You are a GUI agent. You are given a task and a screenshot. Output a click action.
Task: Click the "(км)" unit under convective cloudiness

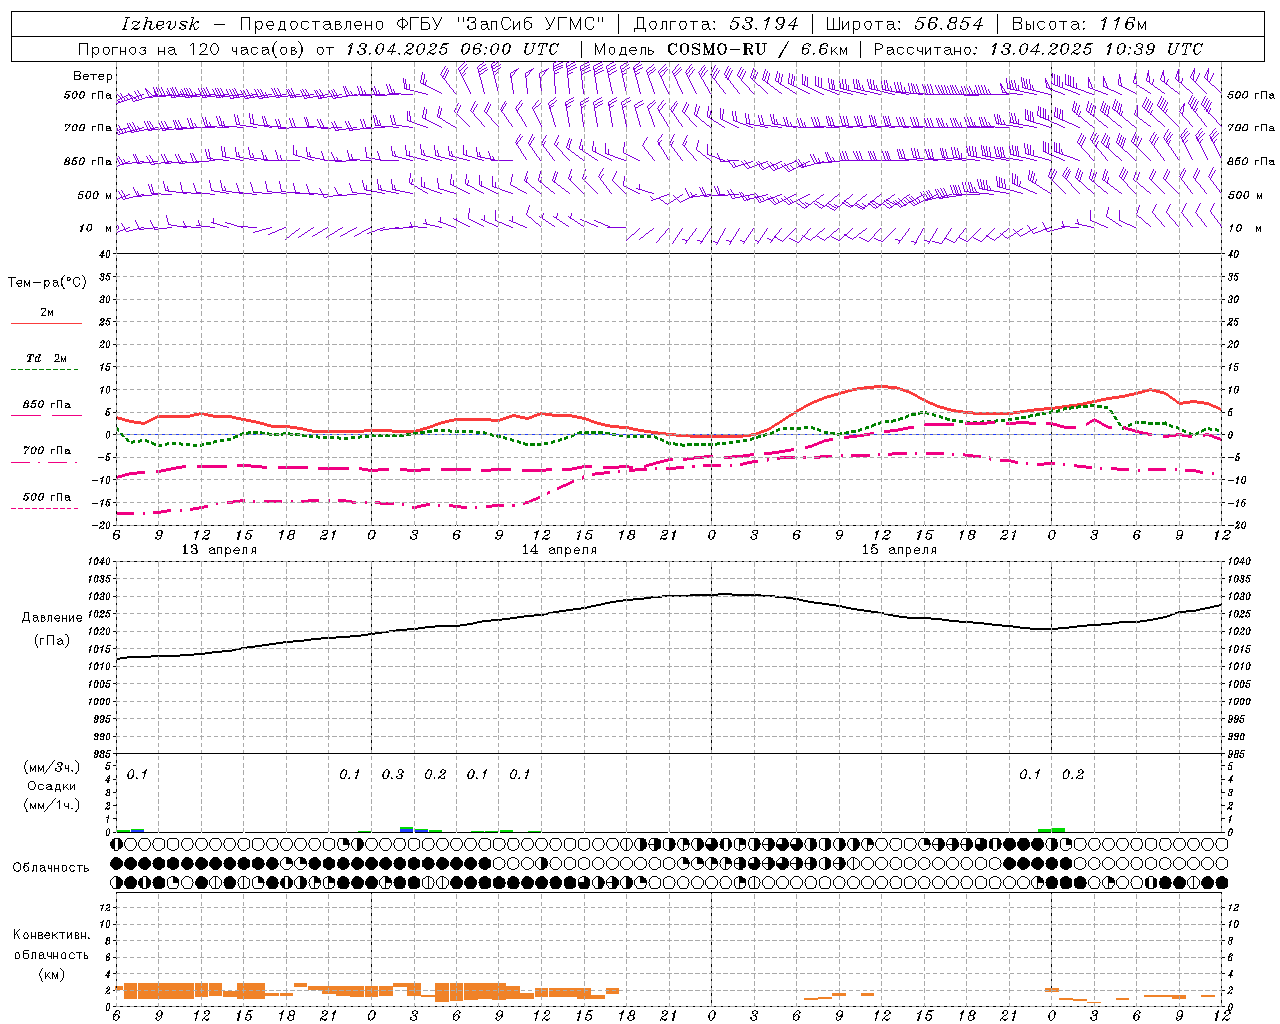[x=51, y=974]
